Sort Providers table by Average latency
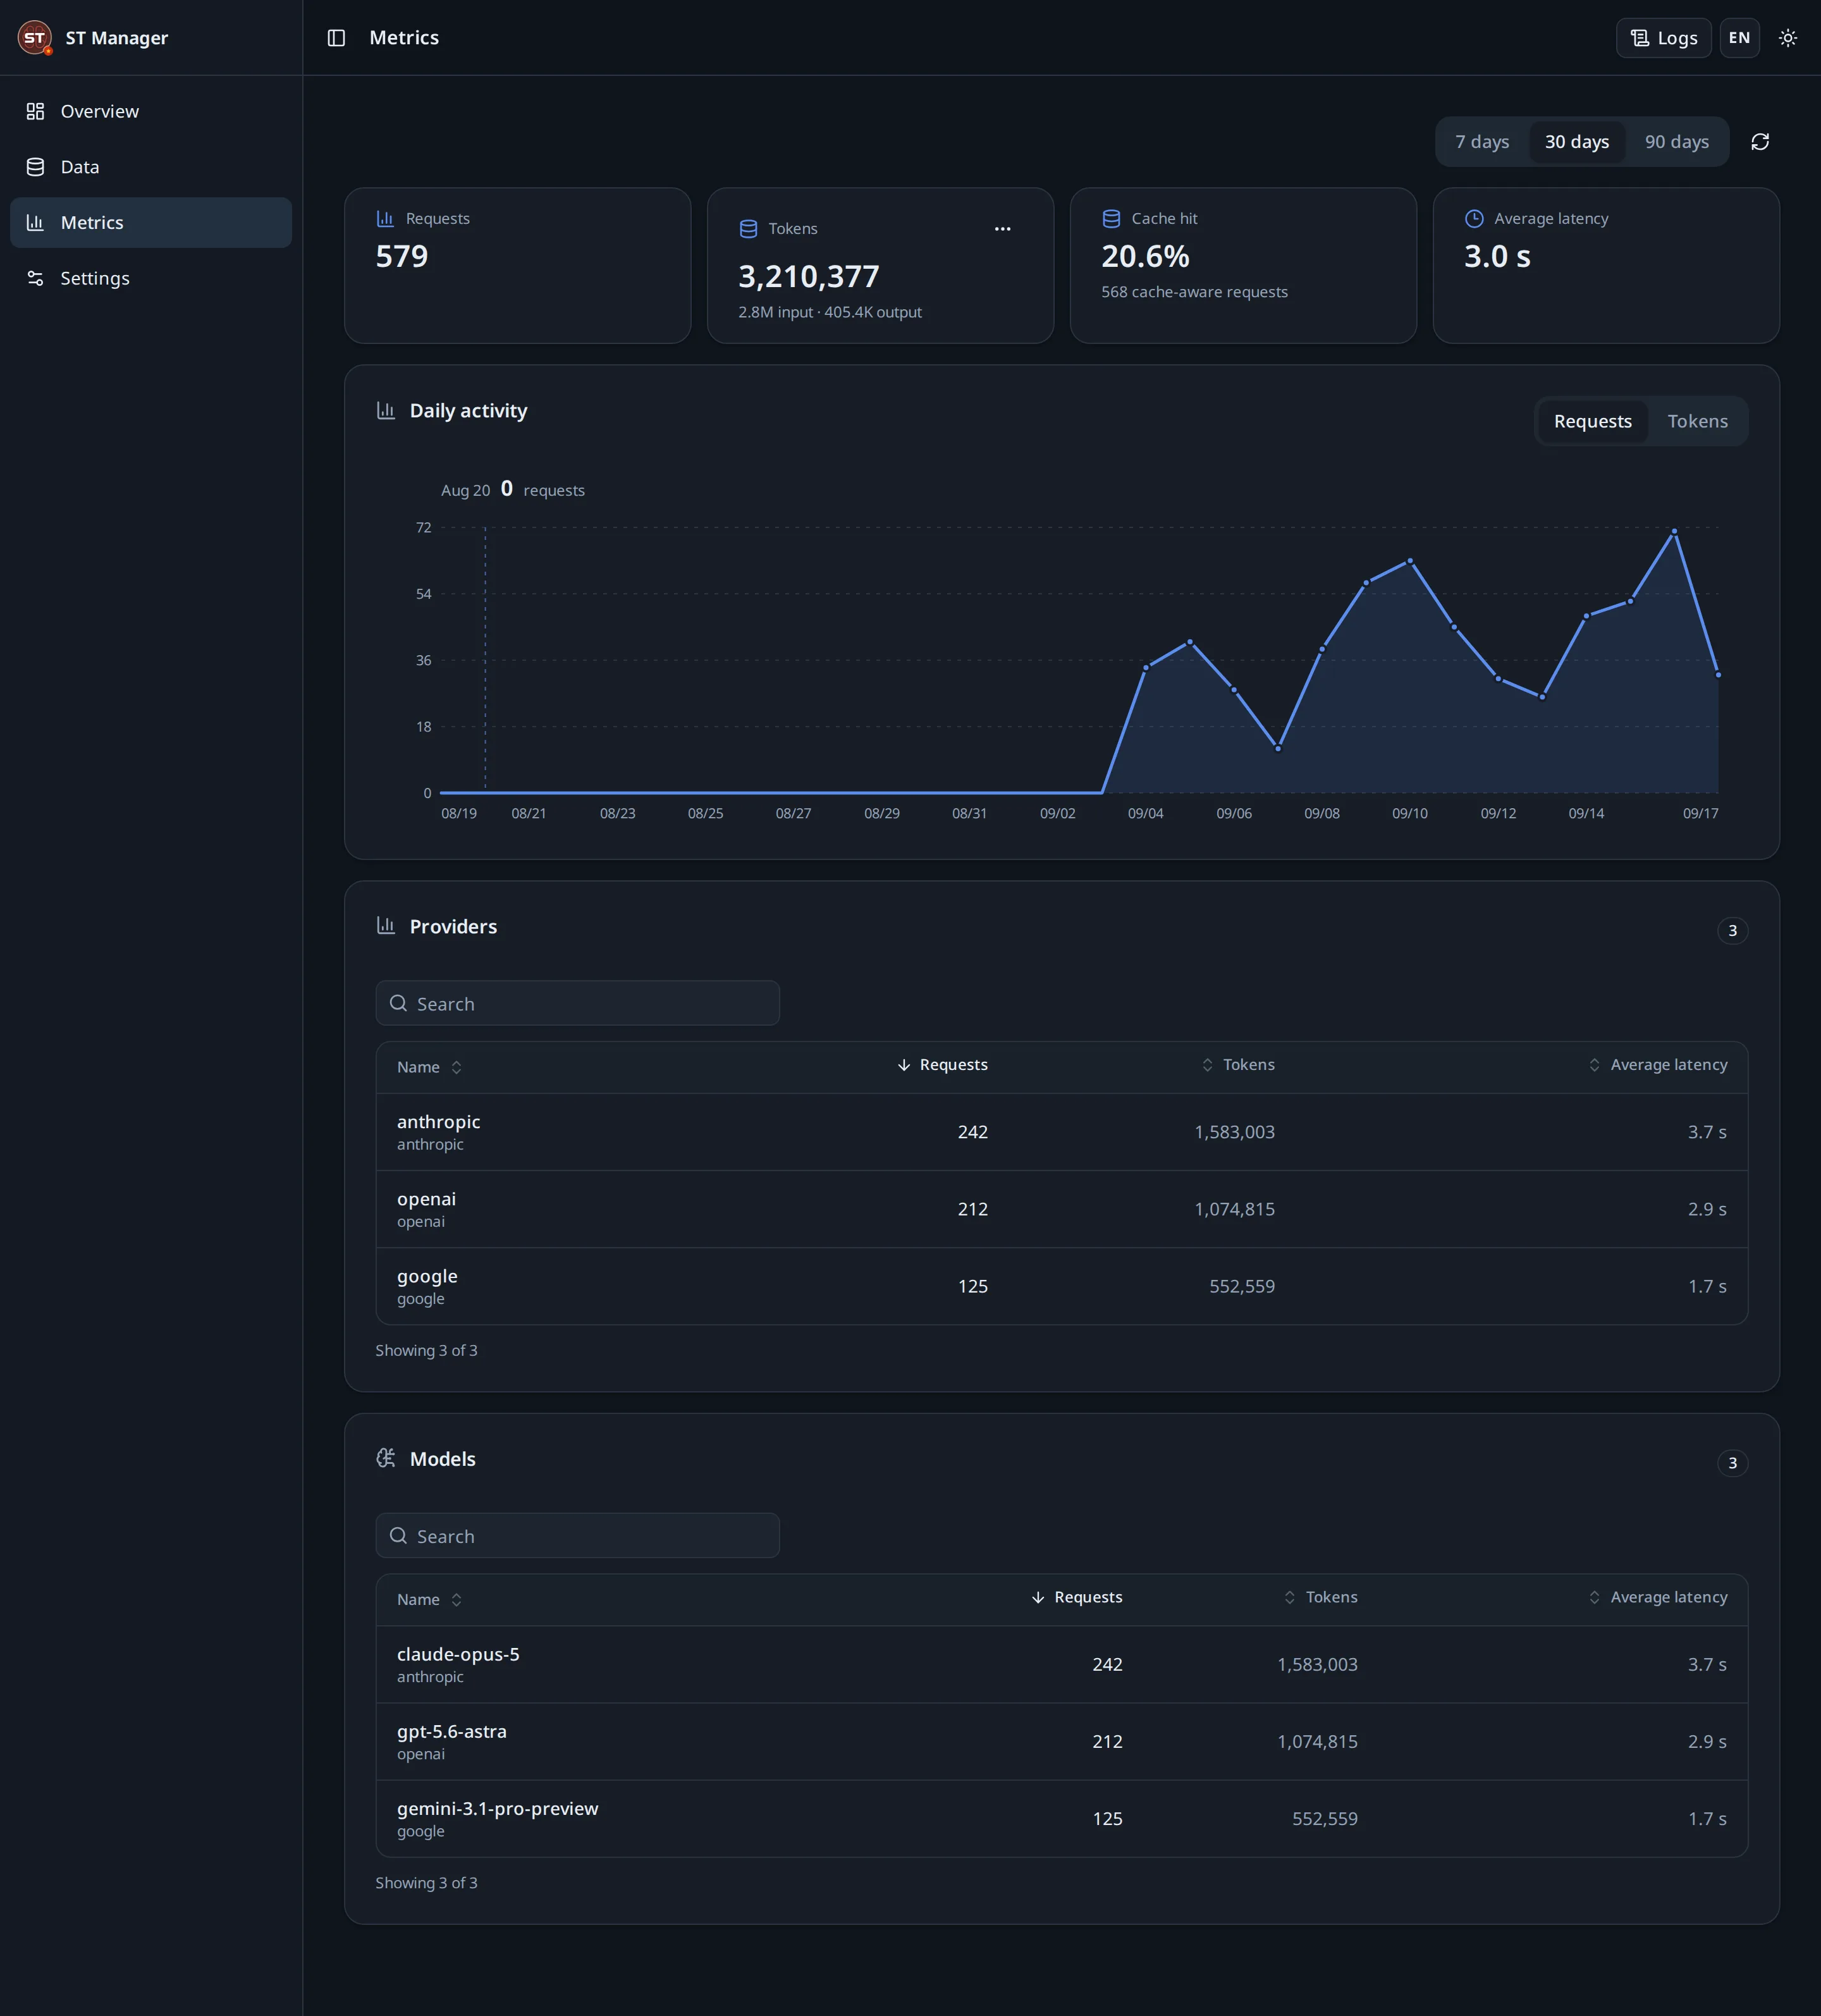This screenshot has height=2016, width=1821. click(1657, 1065)
